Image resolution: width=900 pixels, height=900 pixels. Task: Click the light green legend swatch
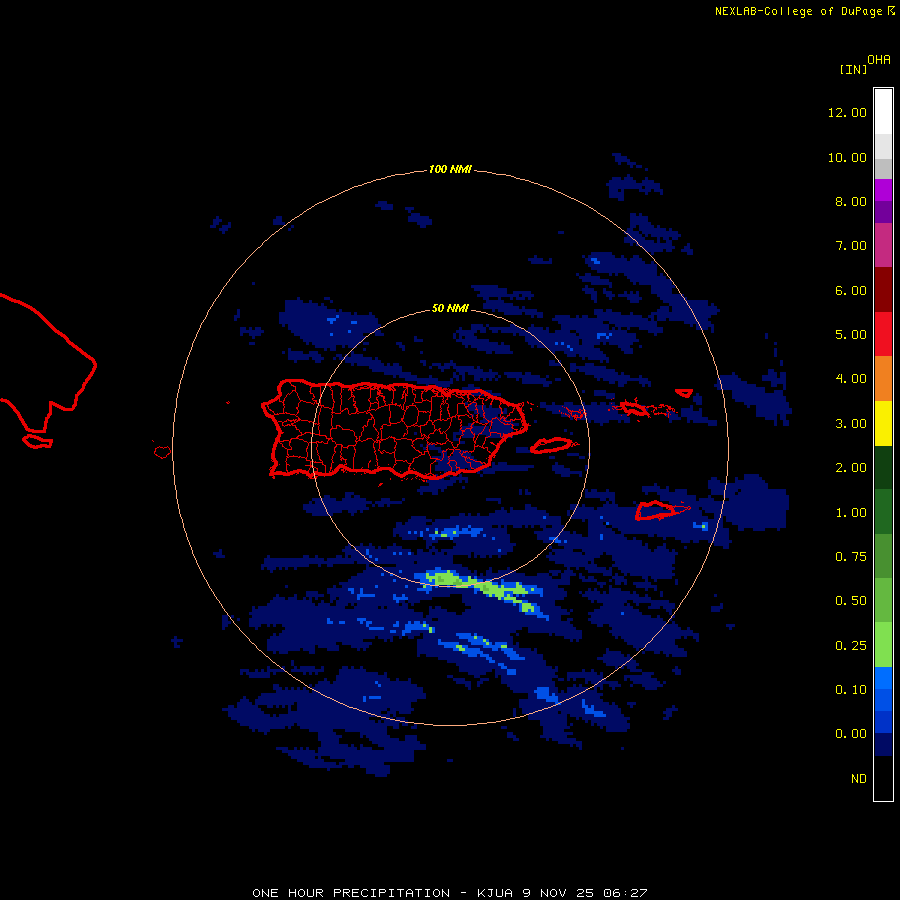click(x=883, y=645)
